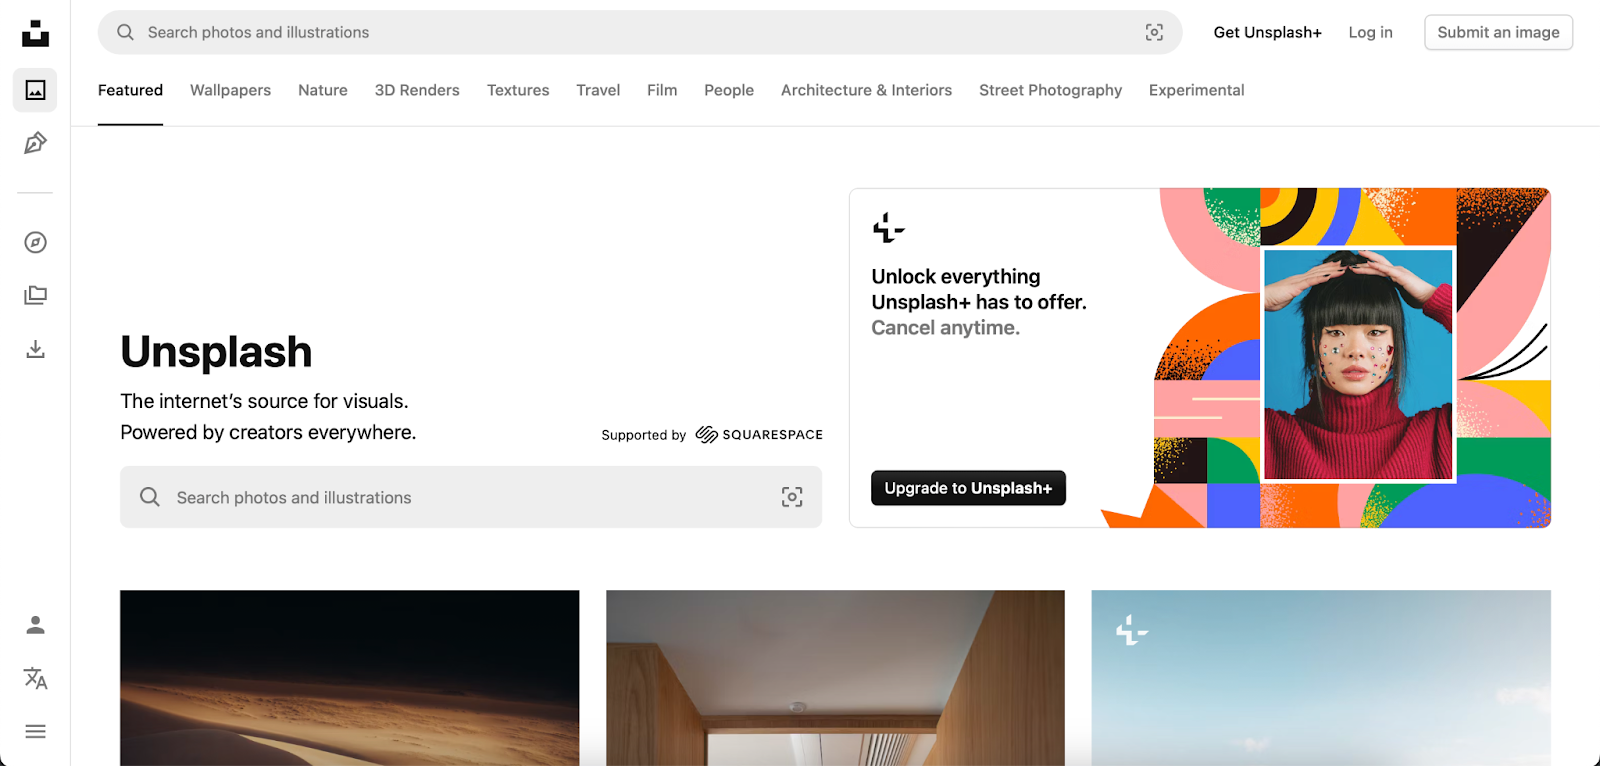Open the Nature category tab
Viewport: 1600px width, 766px height.
(x=323, y=90)
